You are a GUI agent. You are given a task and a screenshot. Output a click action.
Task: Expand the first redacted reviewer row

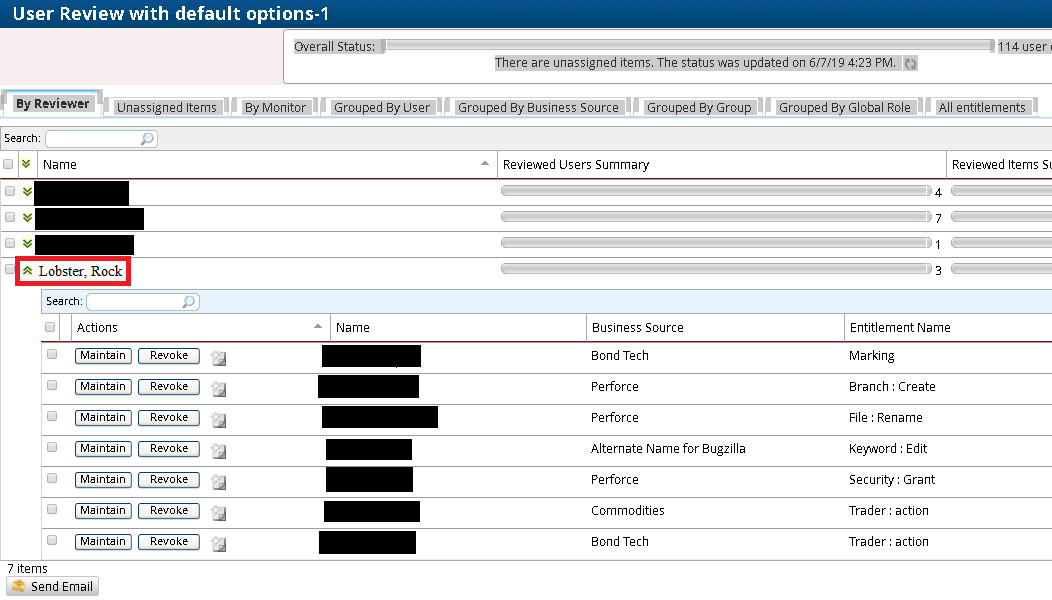pyautogui.click(x=27, y=191)
